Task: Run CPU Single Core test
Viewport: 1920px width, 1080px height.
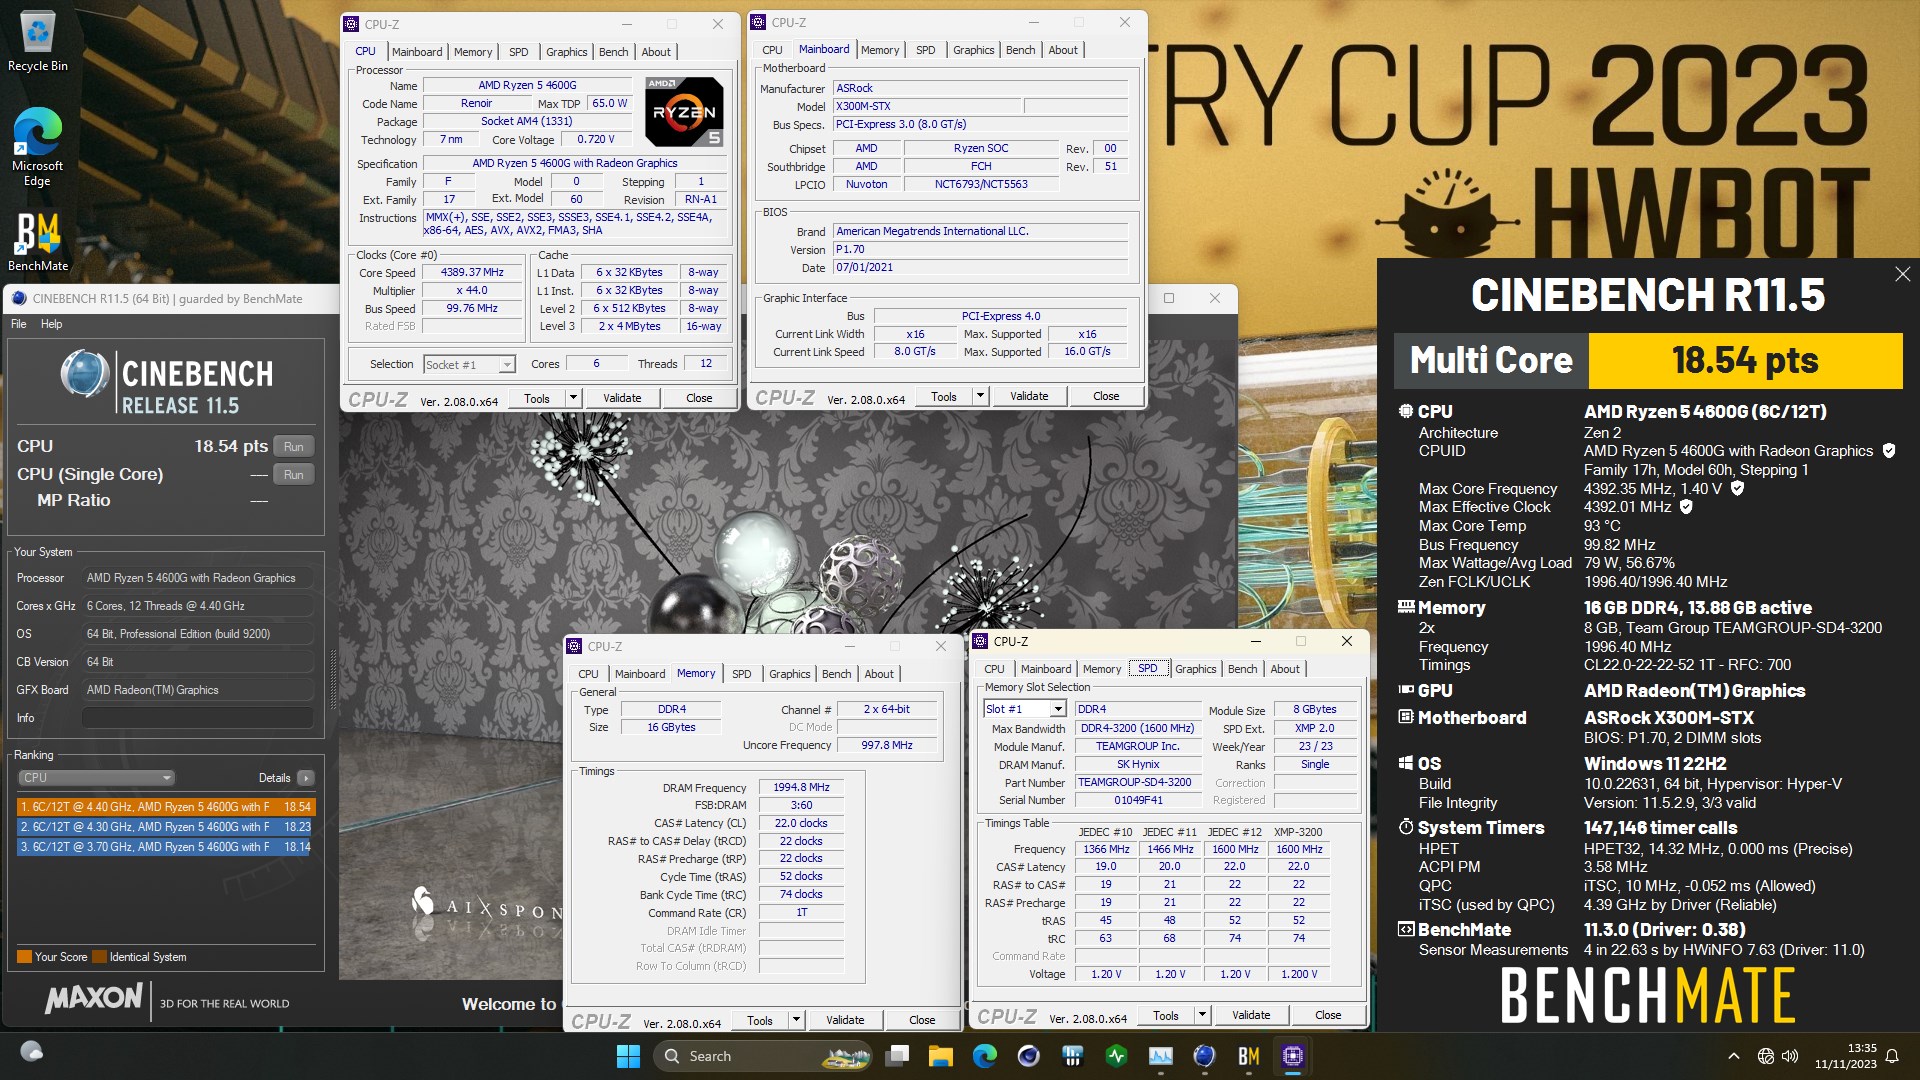Action: point(294,475)
